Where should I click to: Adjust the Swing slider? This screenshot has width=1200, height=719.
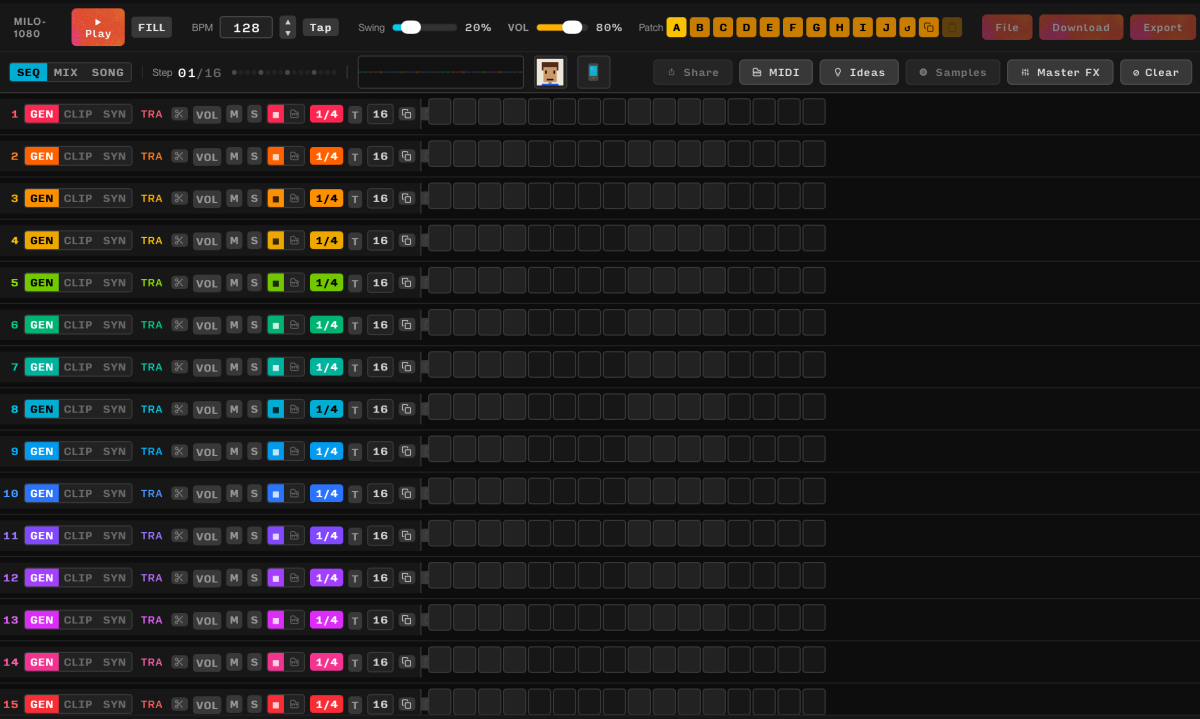pyautogui.click(x=410, y=27)
